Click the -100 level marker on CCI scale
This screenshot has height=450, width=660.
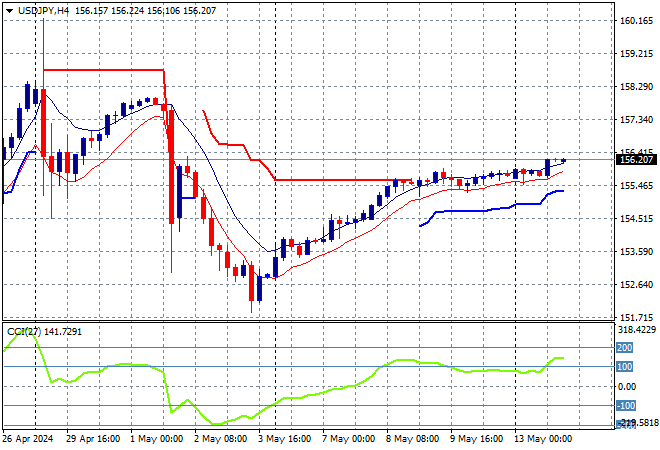(626, 406)
